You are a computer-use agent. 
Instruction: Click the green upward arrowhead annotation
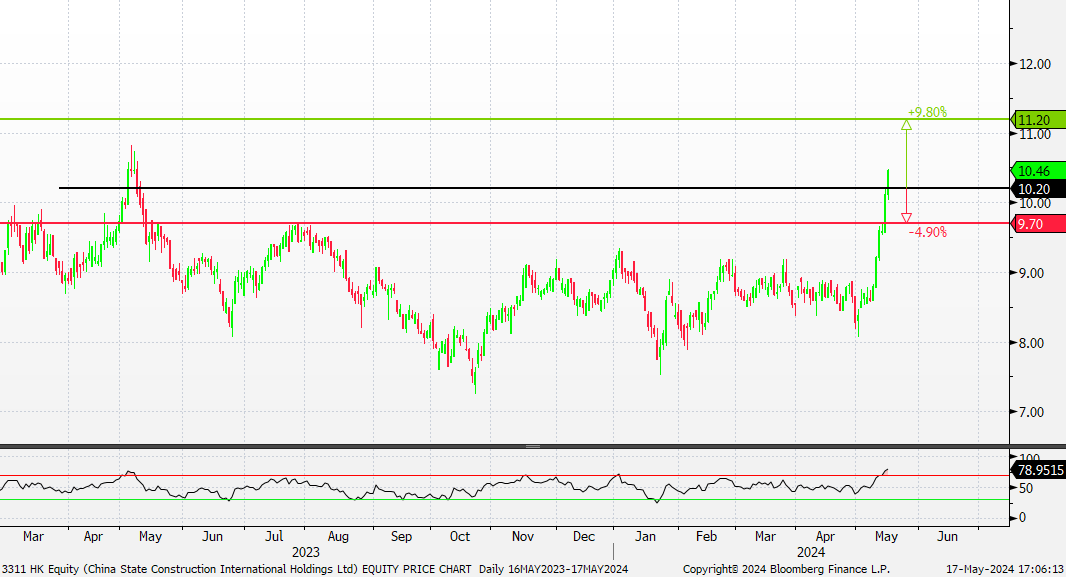click(x=906, y=125)
